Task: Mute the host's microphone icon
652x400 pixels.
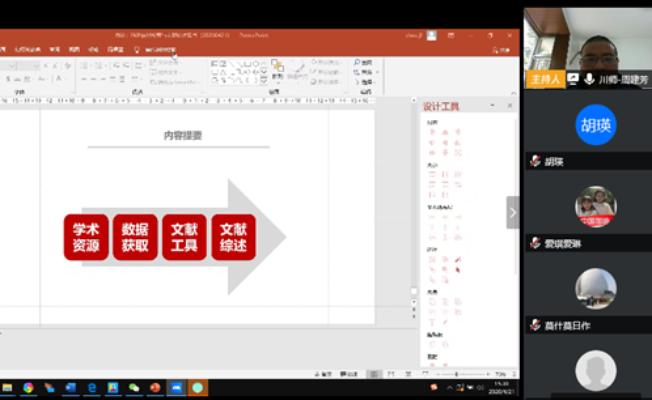Action: tap(589, 79)
